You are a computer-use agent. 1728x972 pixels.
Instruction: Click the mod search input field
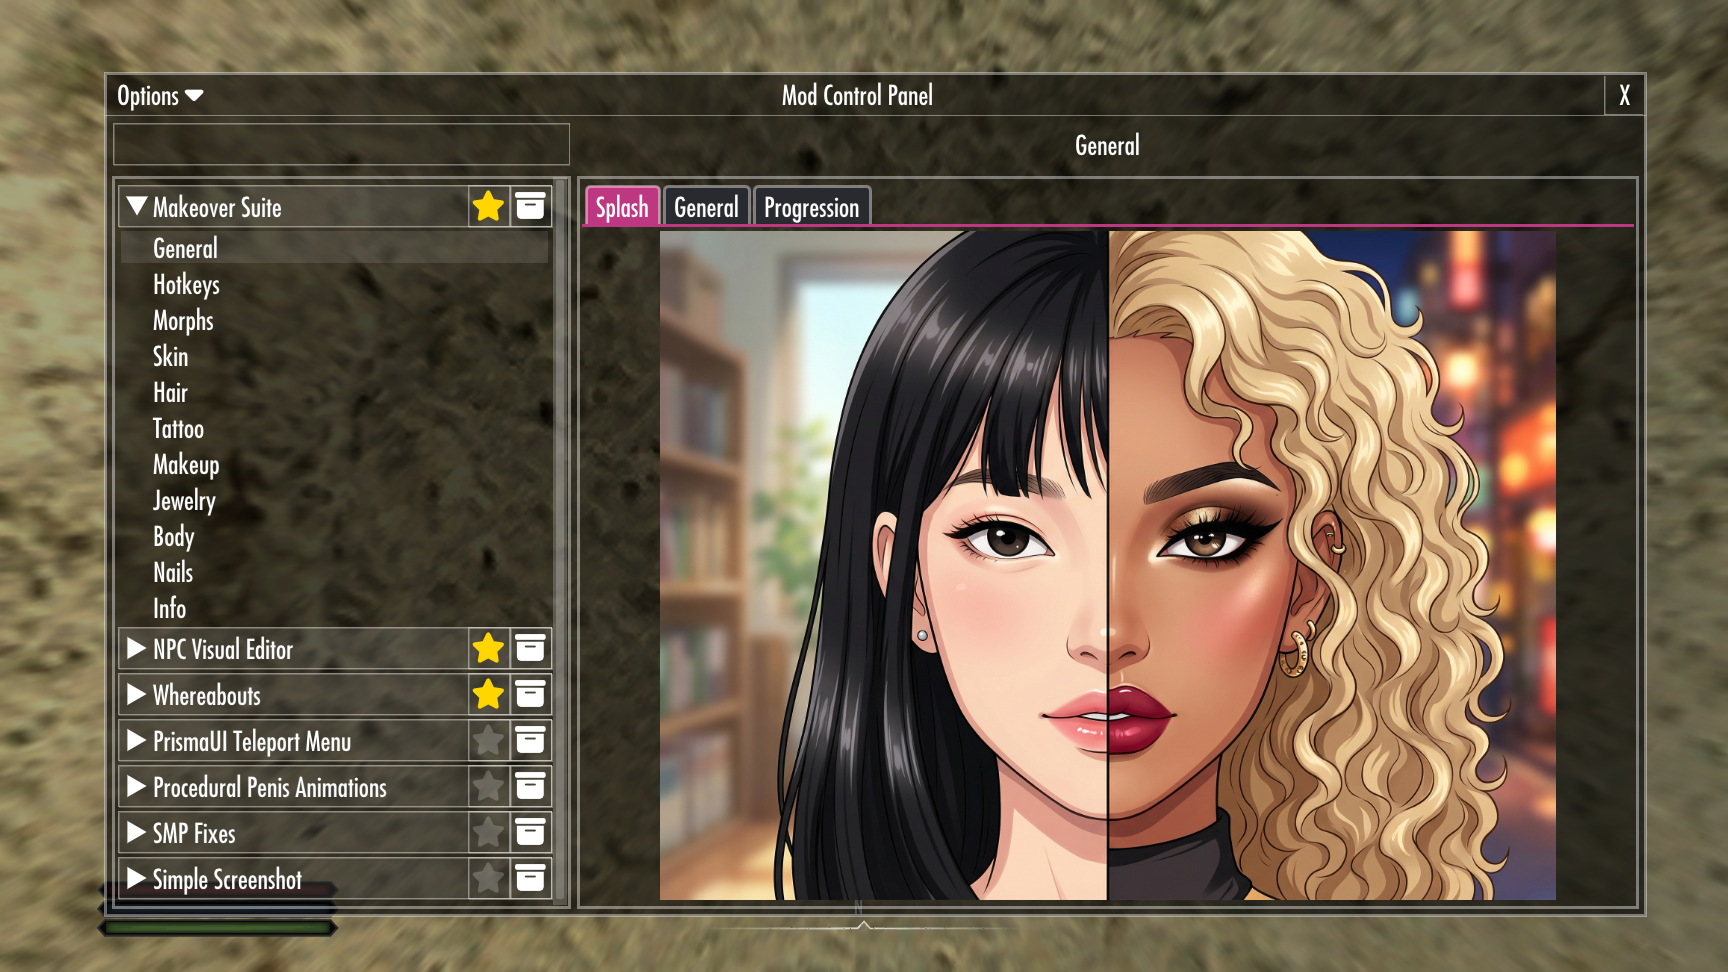tap(341, 144)
